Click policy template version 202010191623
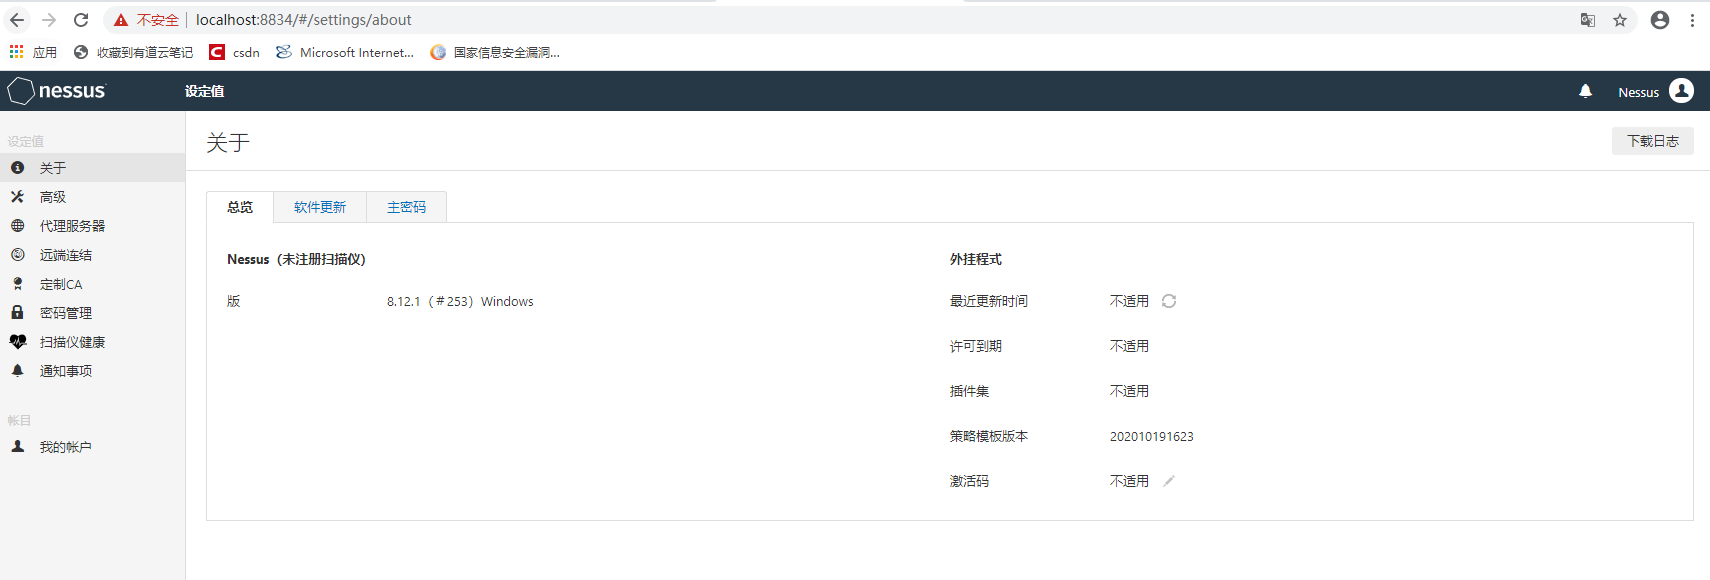Screen dimensions: 1710x580 pos(1151,436)
